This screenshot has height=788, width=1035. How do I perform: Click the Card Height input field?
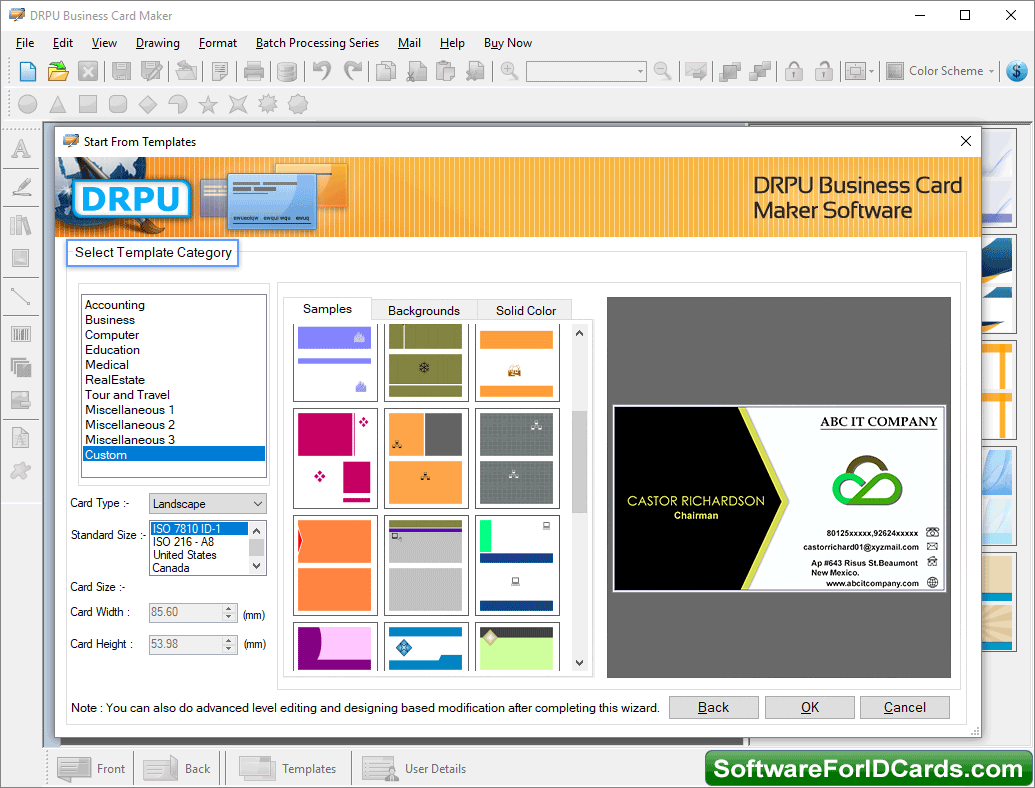186,644
